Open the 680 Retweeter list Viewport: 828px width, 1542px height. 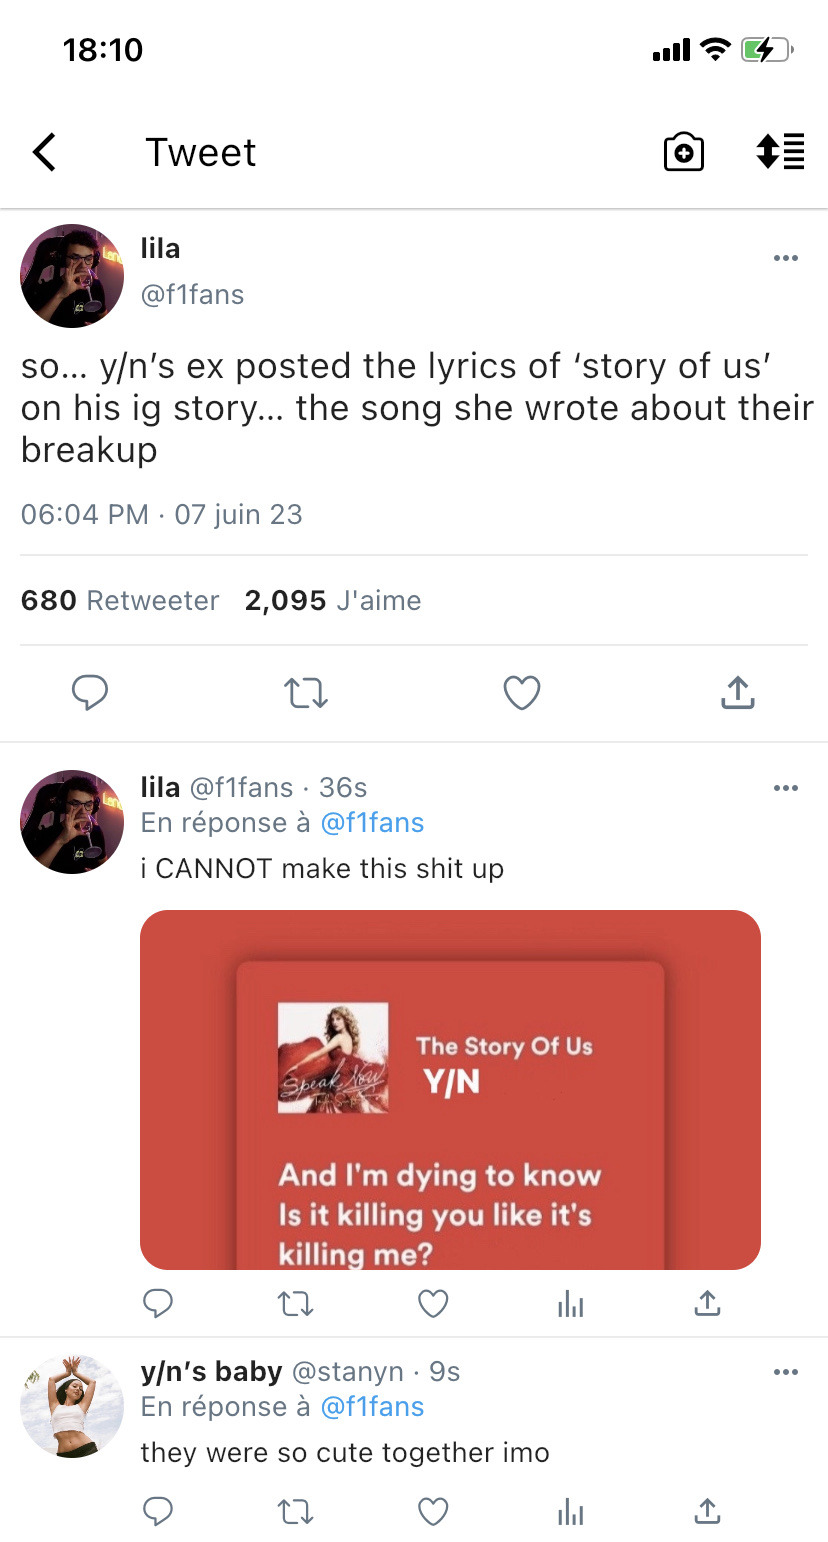pyautogui.click(x=120, y=600)
